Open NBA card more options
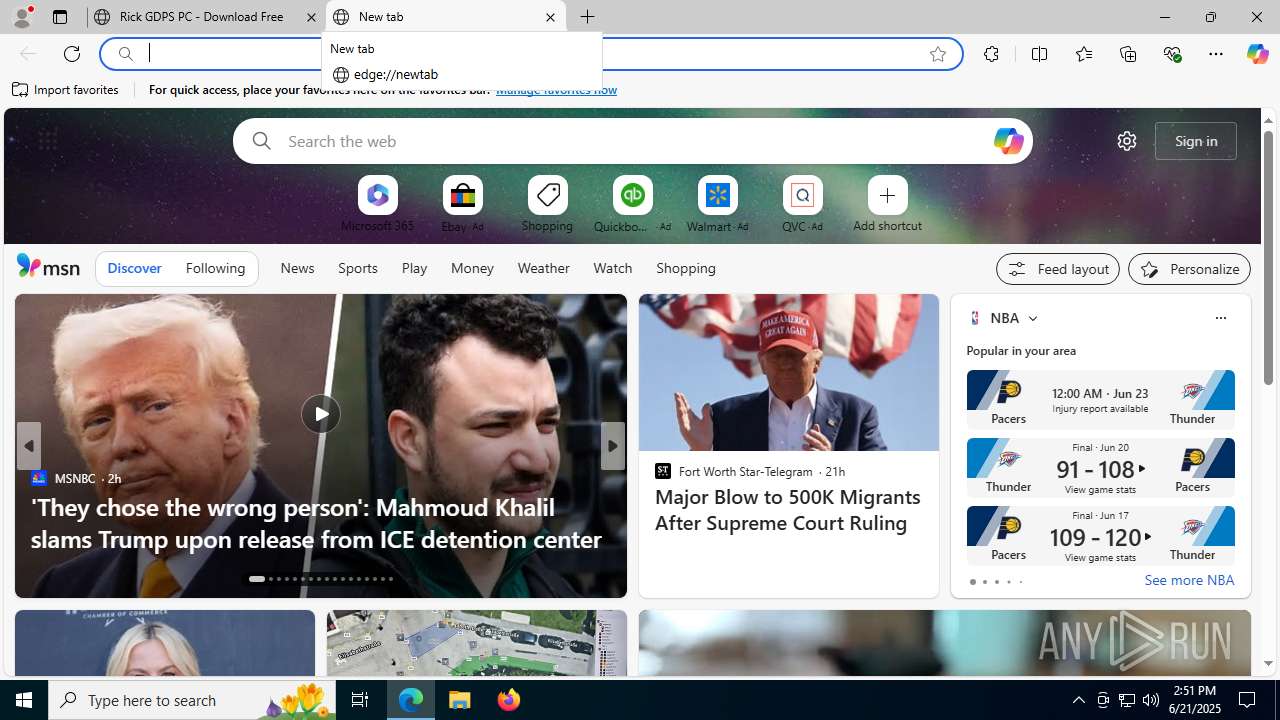The image size is (1280, 720). click(x=1220, y=318)
